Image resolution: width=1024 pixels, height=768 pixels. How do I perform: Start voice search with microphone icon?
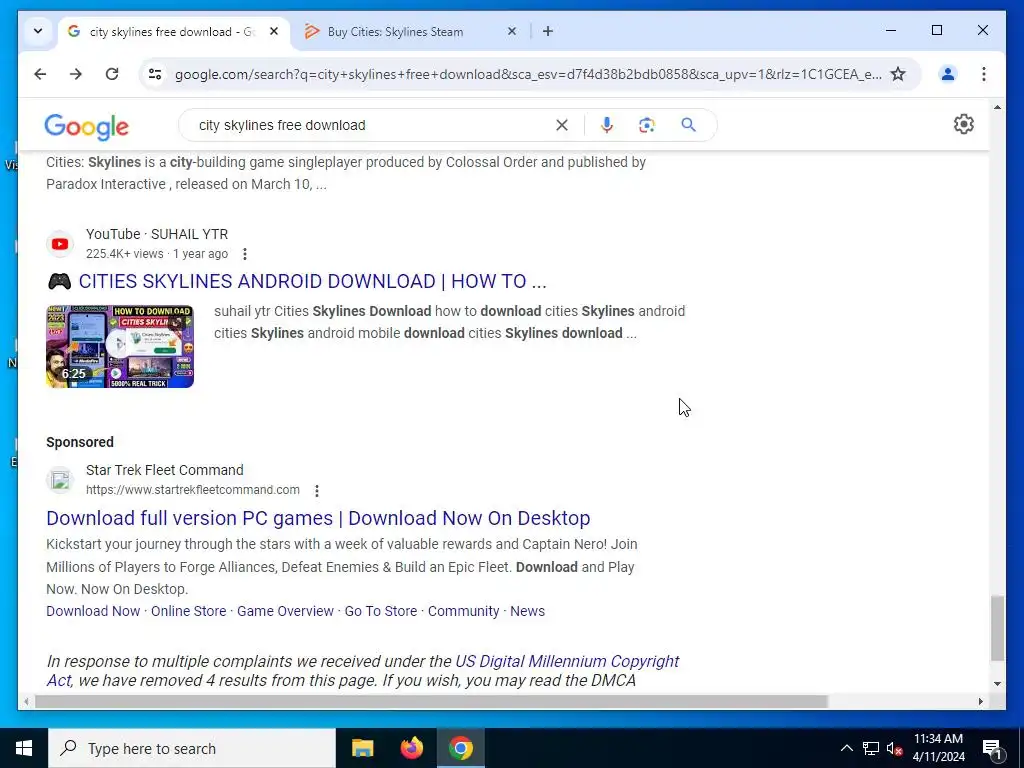[x=607, y=125]
